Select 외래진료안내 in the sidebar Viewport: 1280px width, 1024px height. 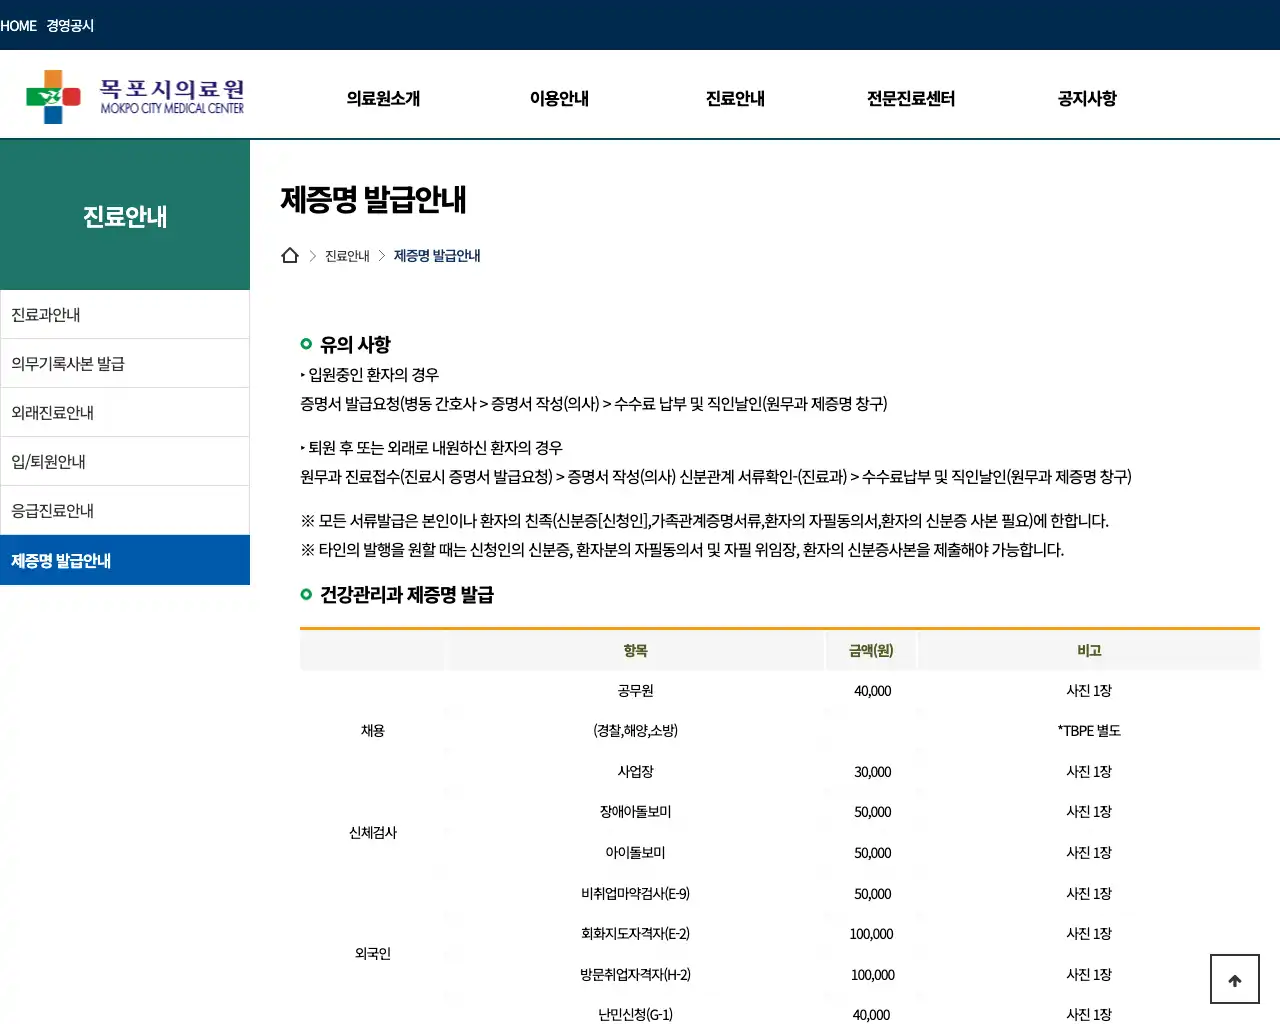52,412
